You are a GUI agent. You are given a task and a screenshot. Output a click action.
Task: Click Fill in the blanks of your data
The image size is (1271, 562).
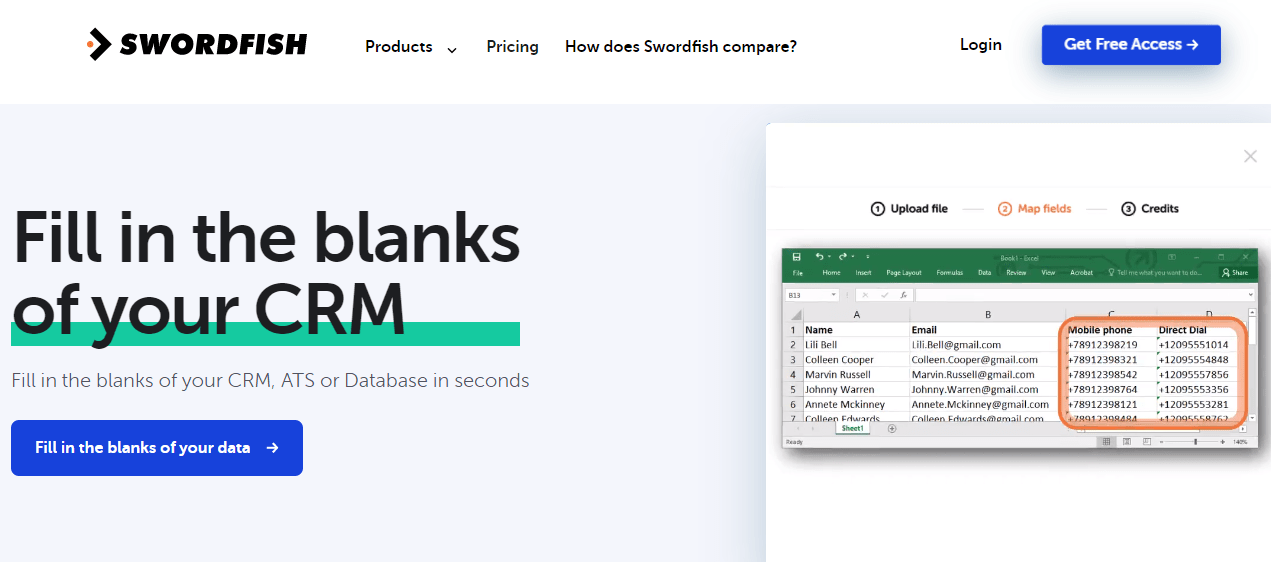click(157, 448)
